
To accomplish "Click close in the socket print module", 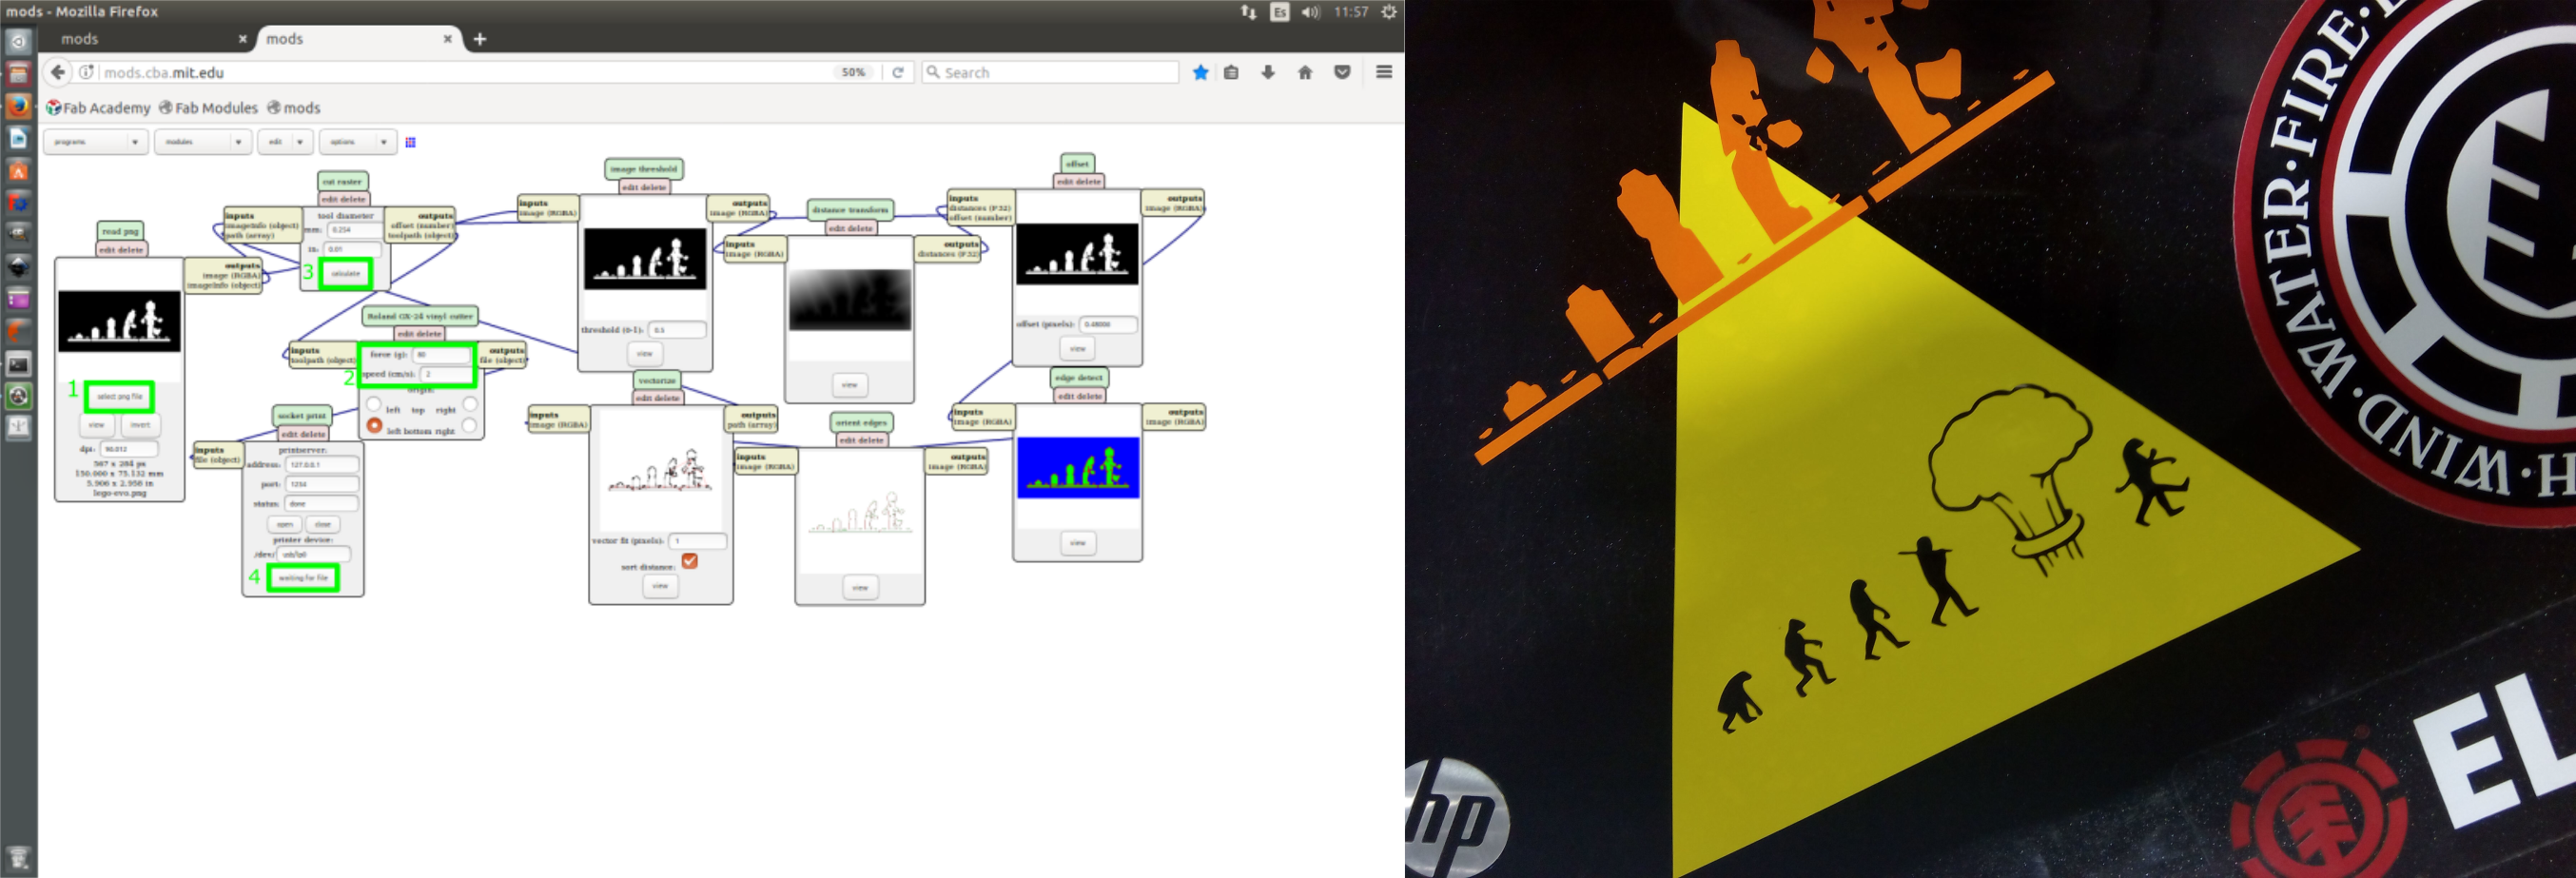I will click(x=323, y=524).
